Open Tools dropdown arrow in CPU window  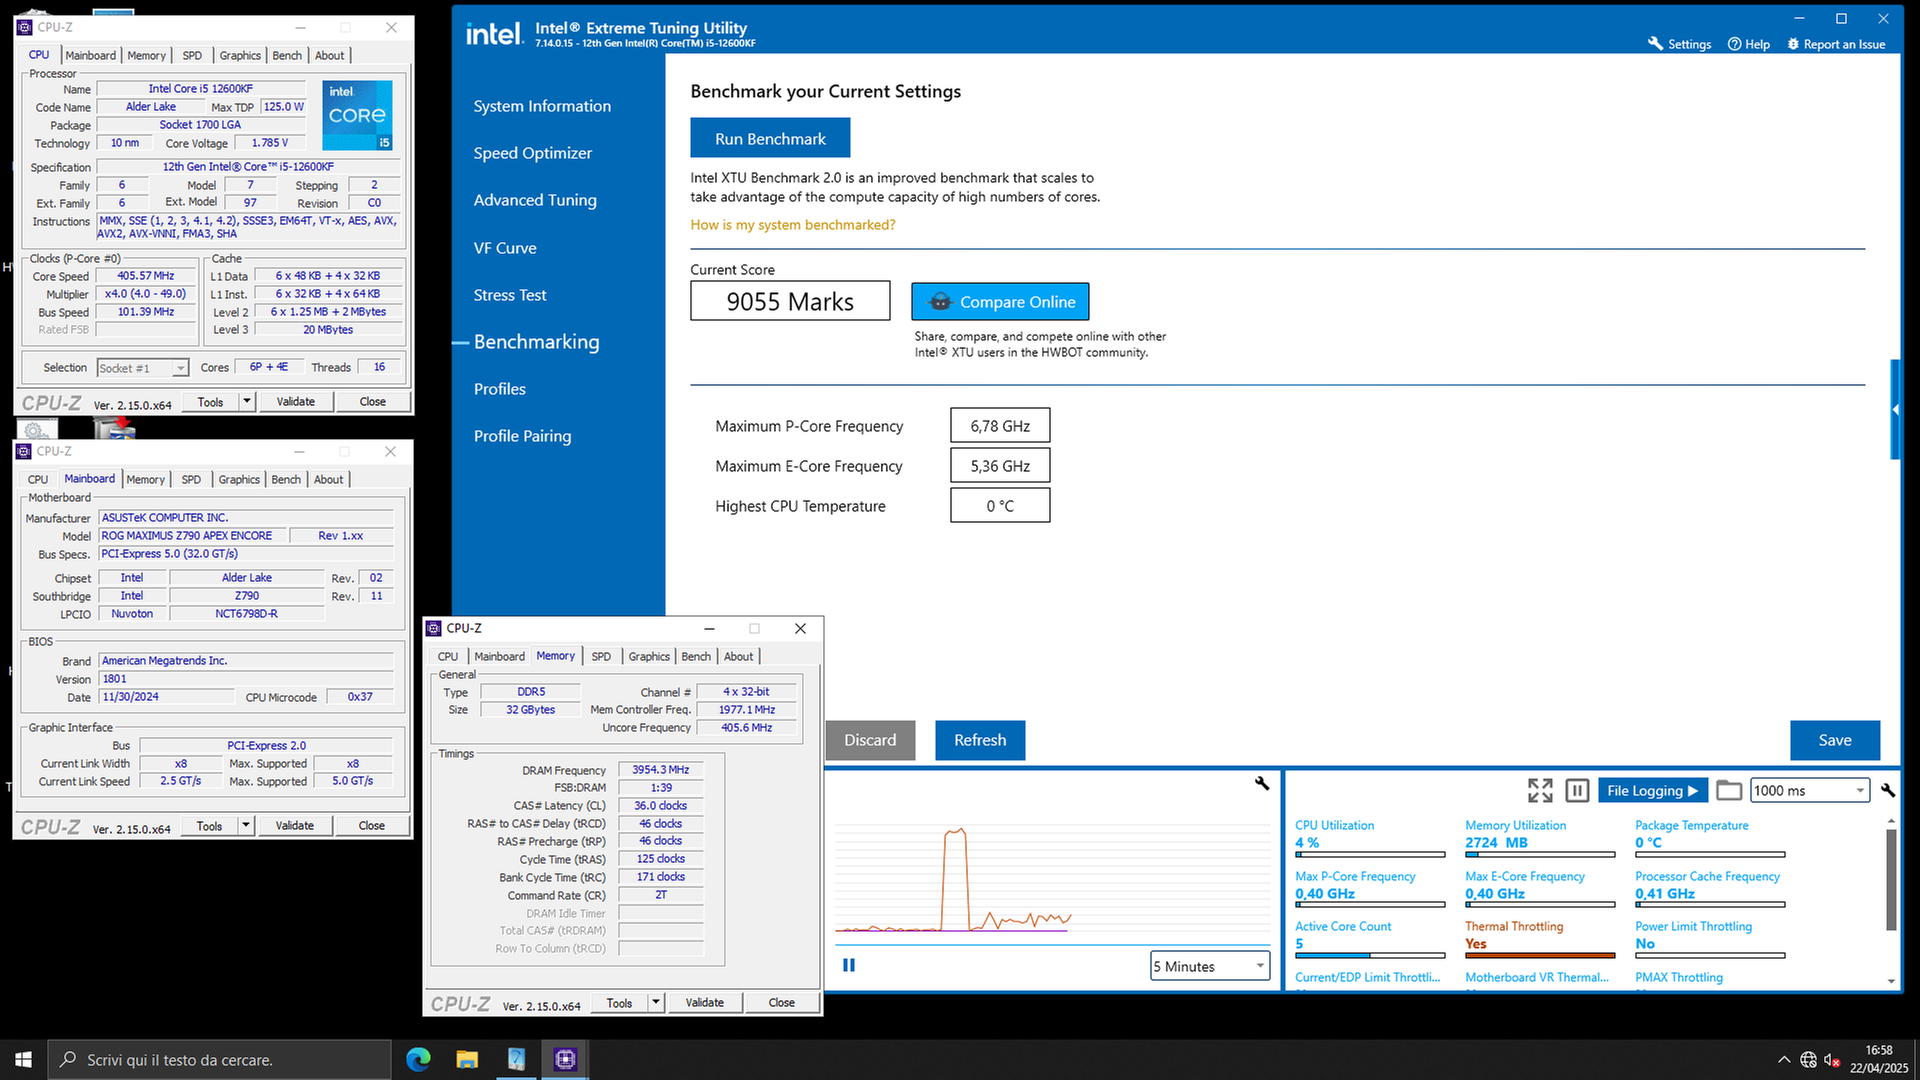247,402
